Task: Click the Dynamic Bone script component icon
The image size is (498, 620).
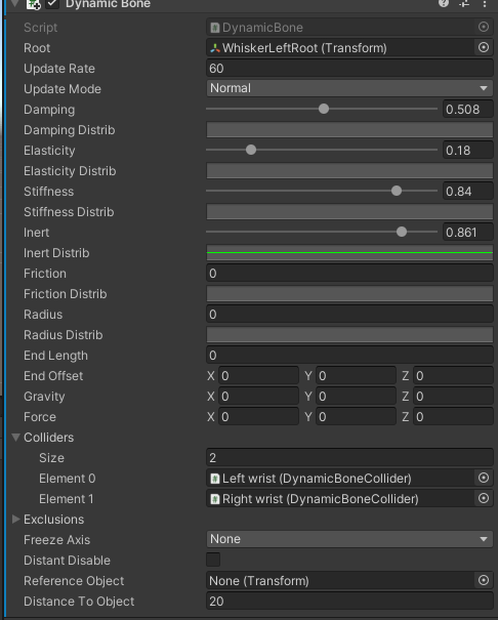Action: (x=33, y=4)
